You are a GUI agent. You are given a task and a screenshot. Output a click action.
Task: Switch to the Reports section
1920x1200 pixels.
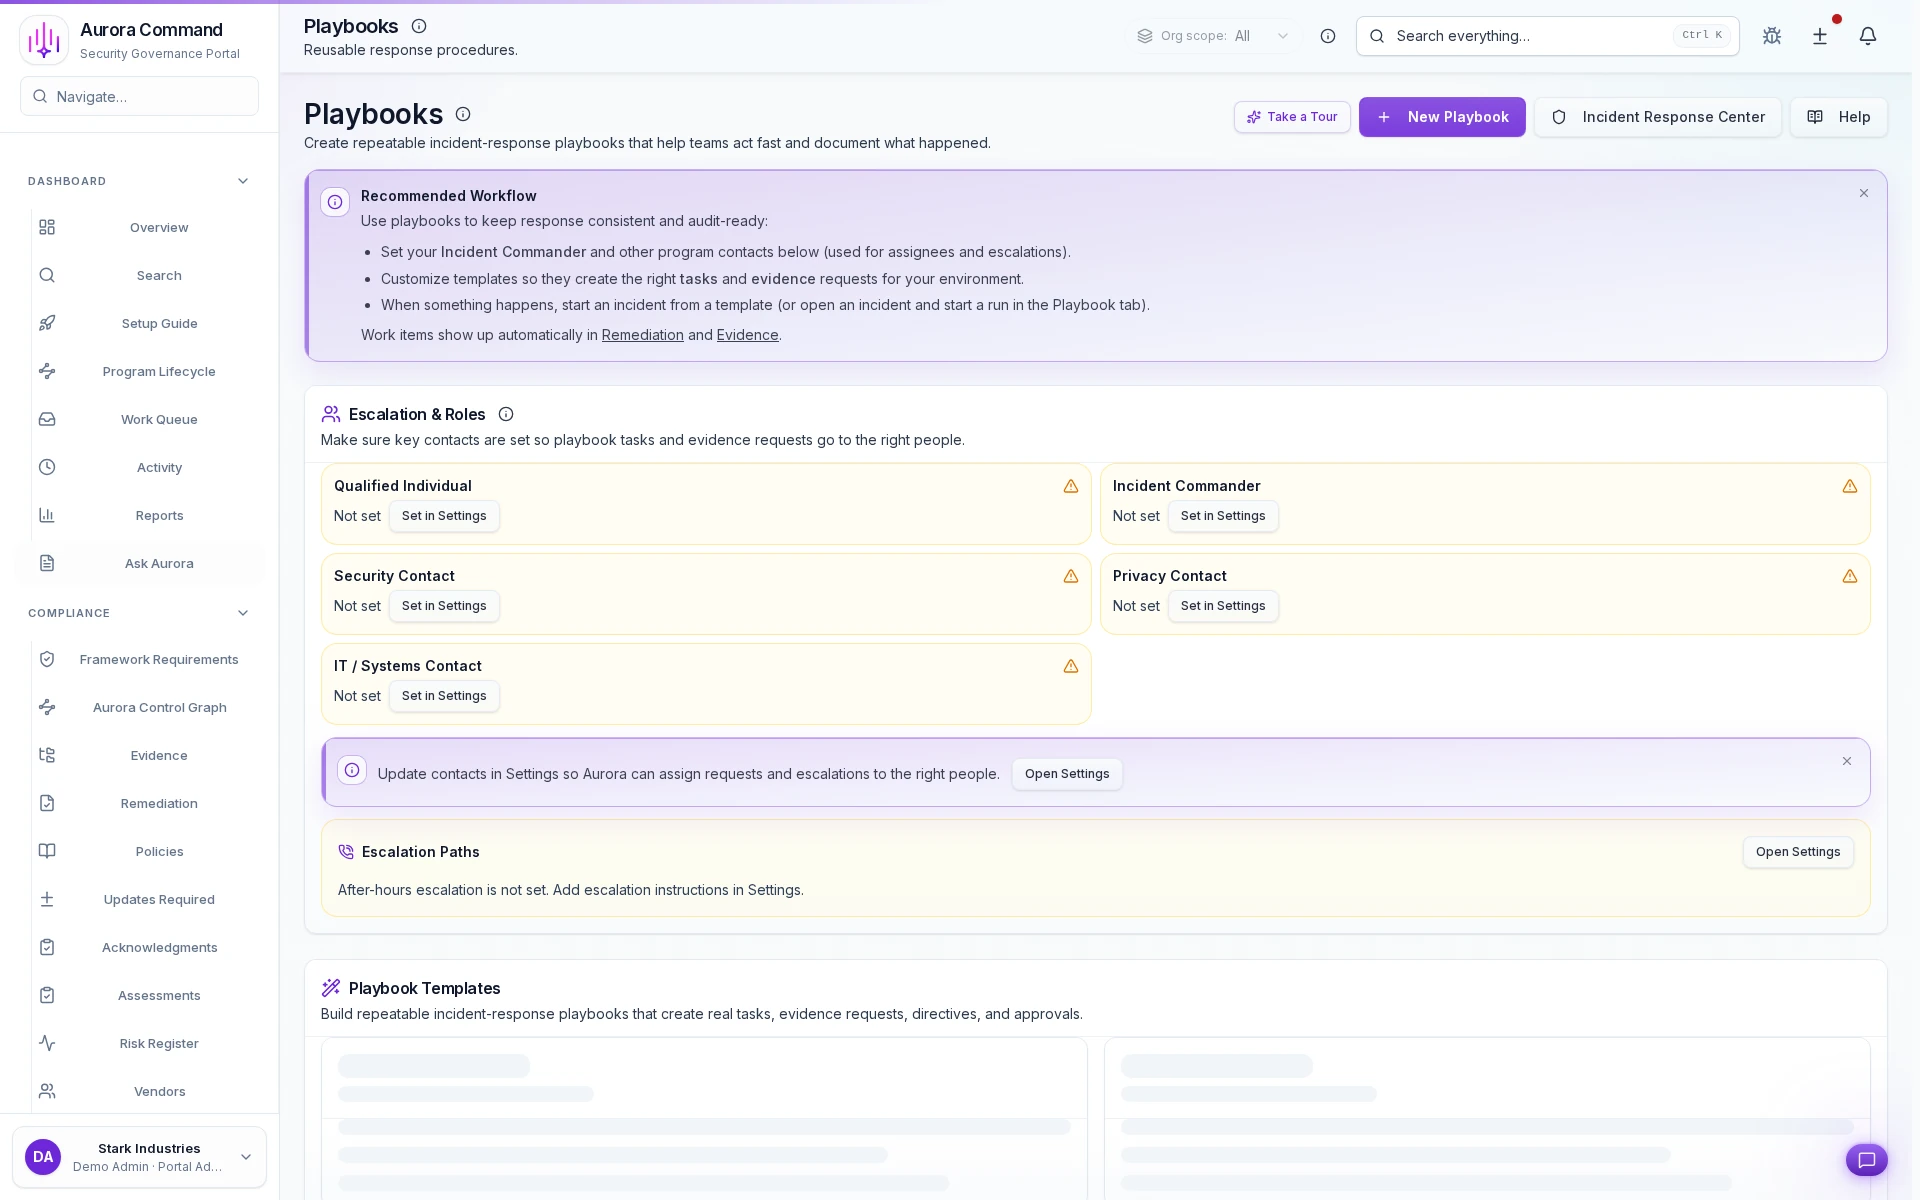[159, 515]
